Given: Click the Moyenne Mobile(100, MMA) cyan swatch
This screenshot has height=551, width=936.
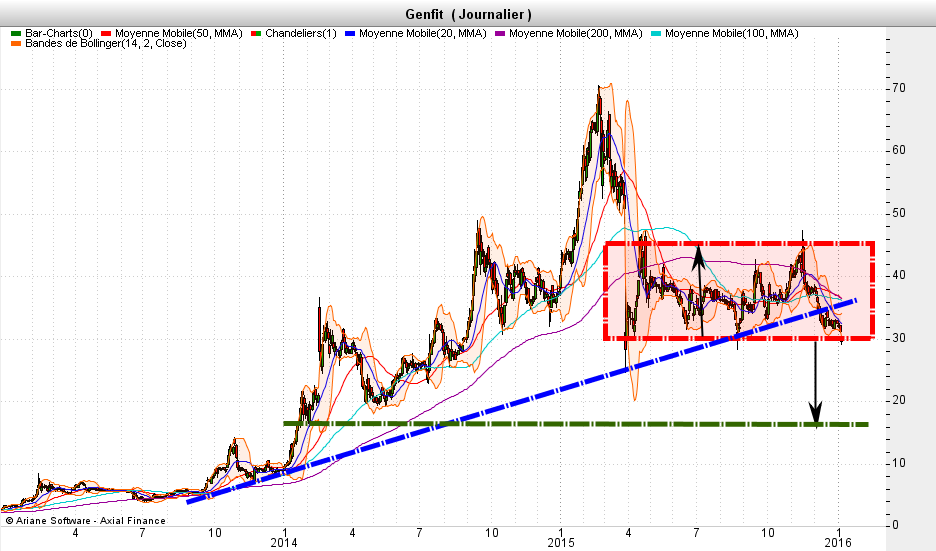Looking at the screenshot, I should pos(656,34).
